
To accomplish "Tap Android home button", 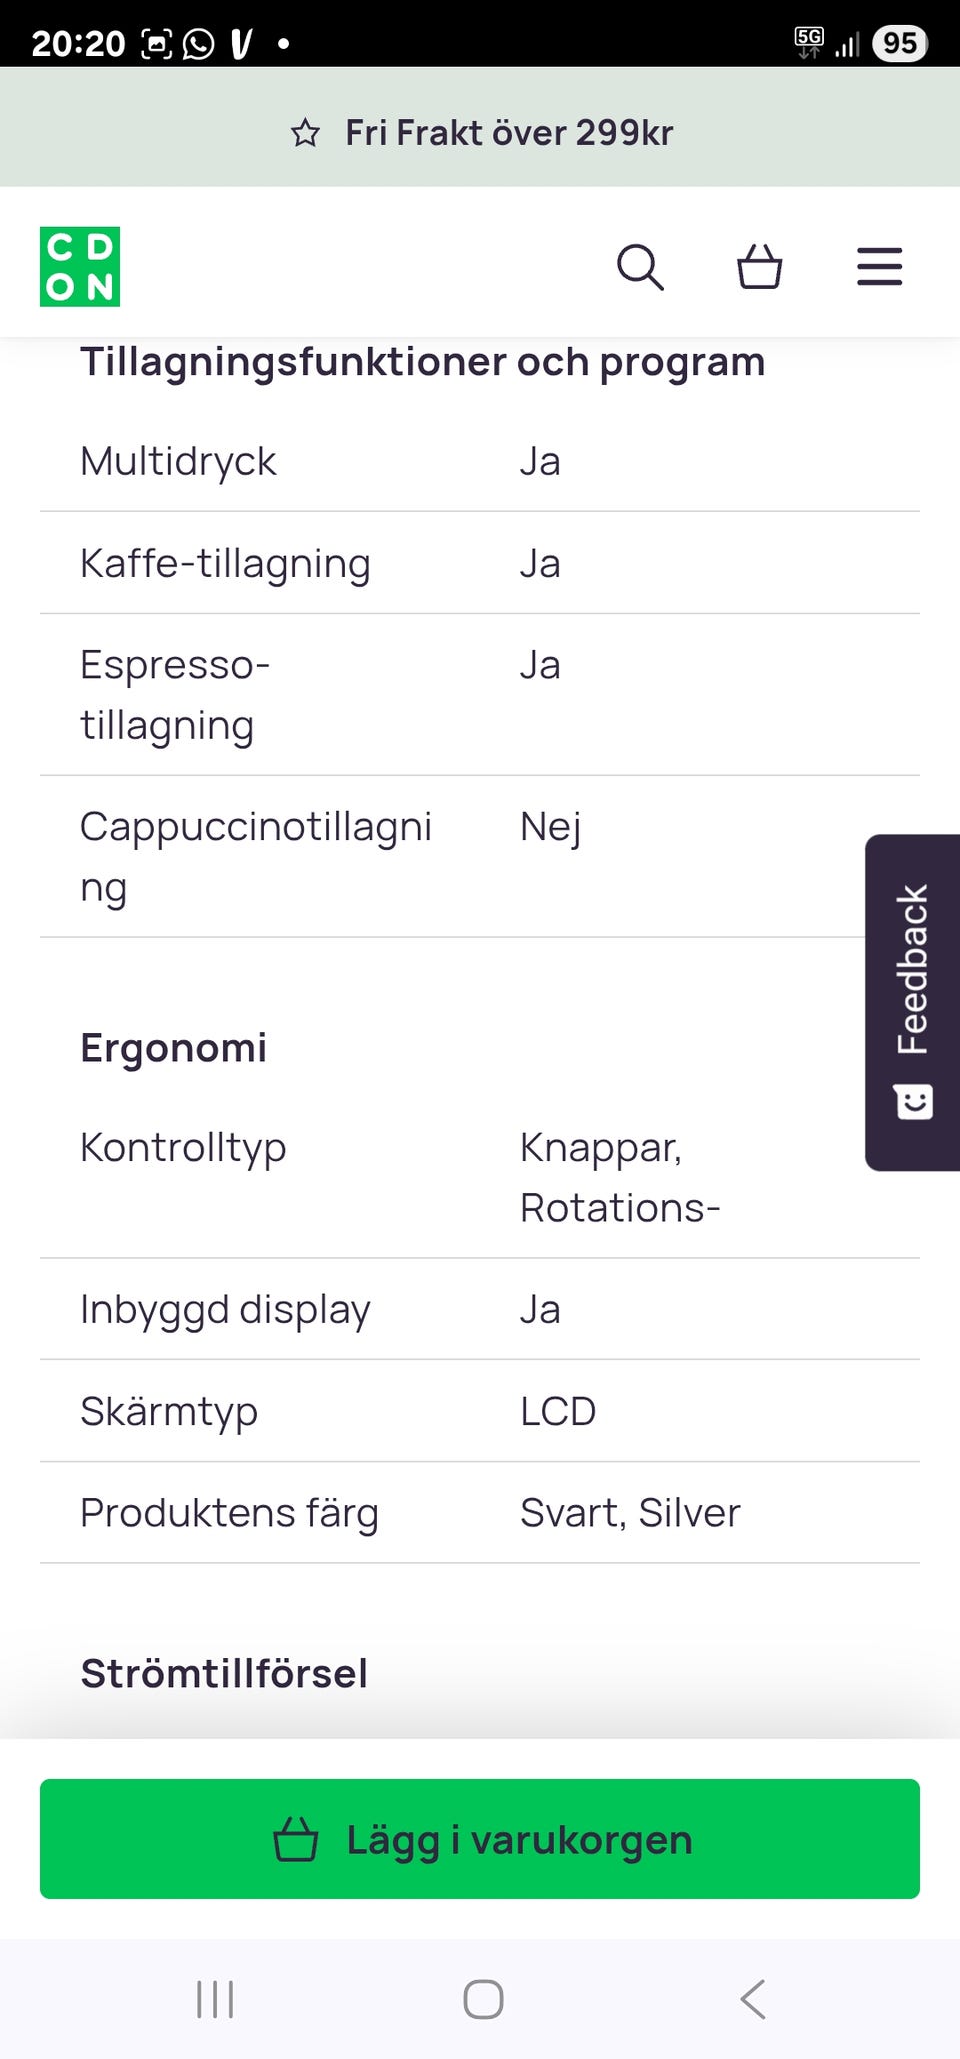I will tap(483, 1999).
